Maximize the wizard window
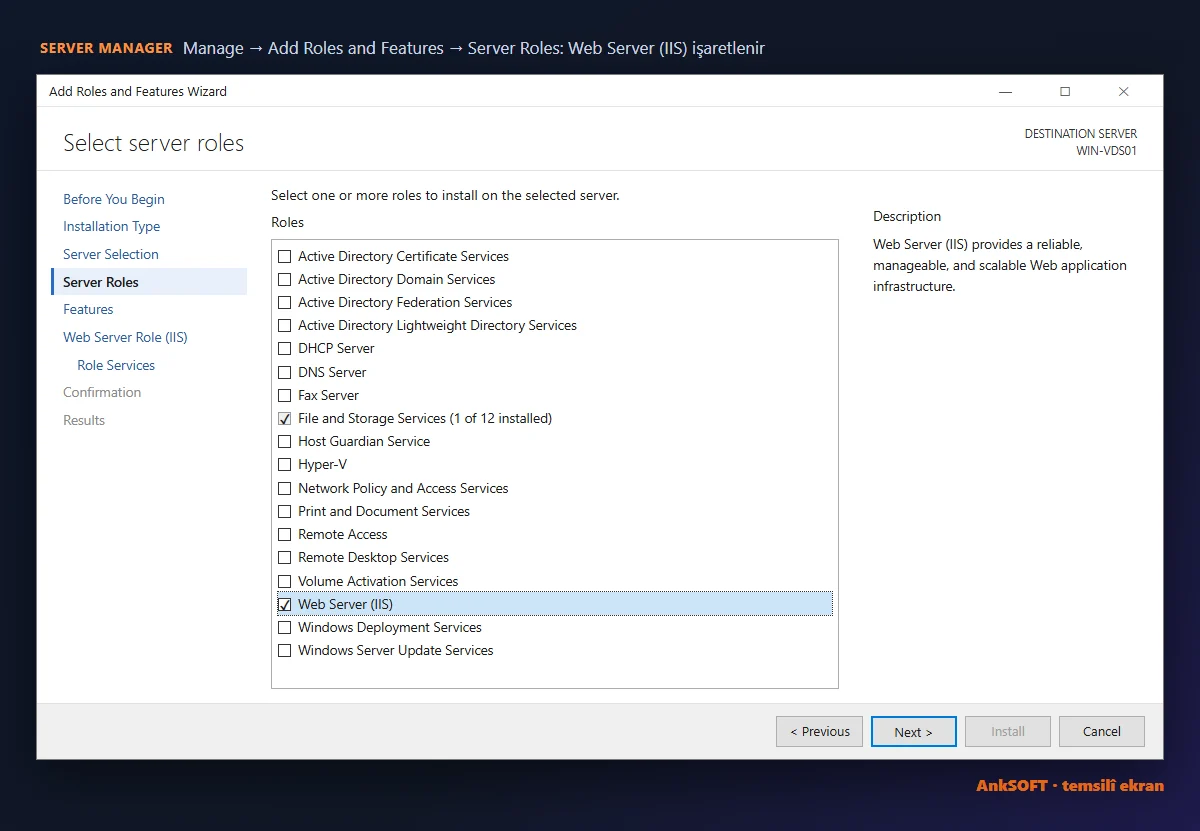Screen dimensions: 1200x831 pos(1065,92)
